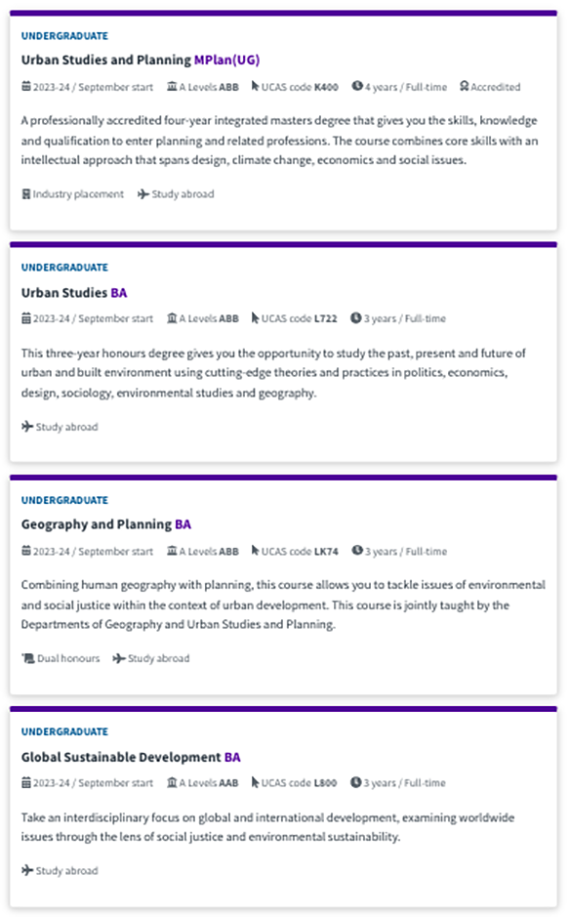
Task: Click the Global Sustainable Development course description
Action: (x=268, y=827)
